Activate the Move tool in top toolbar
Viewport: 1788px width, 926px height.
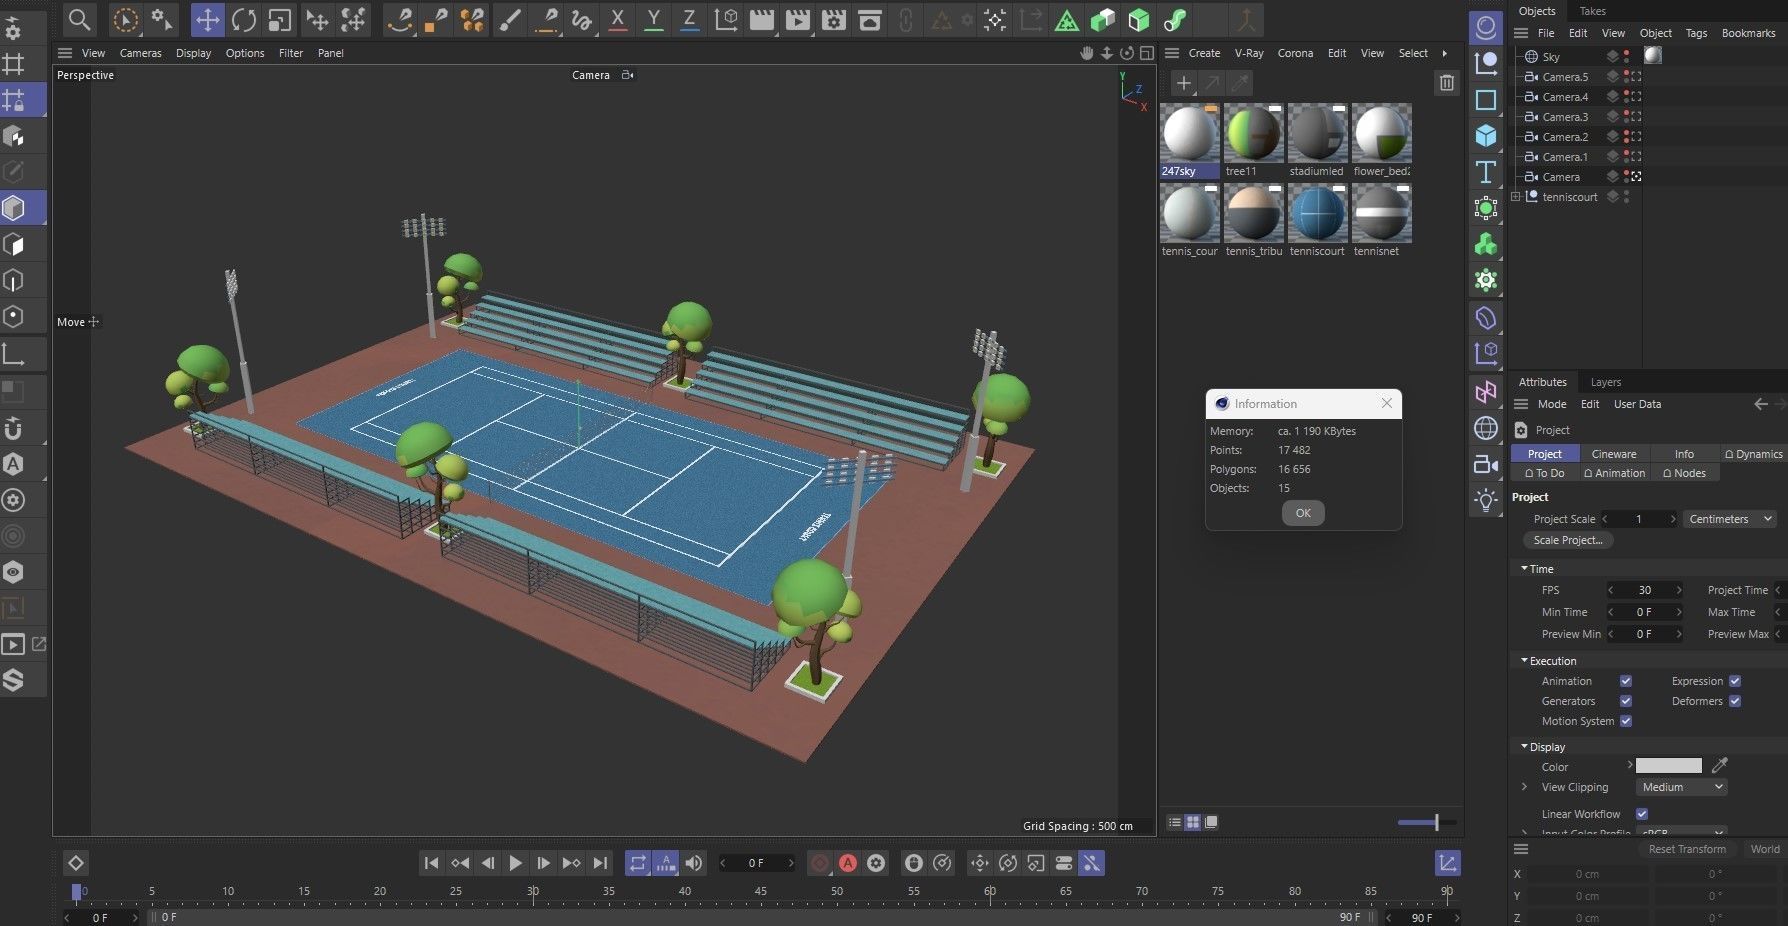click(x=208, y=19)
